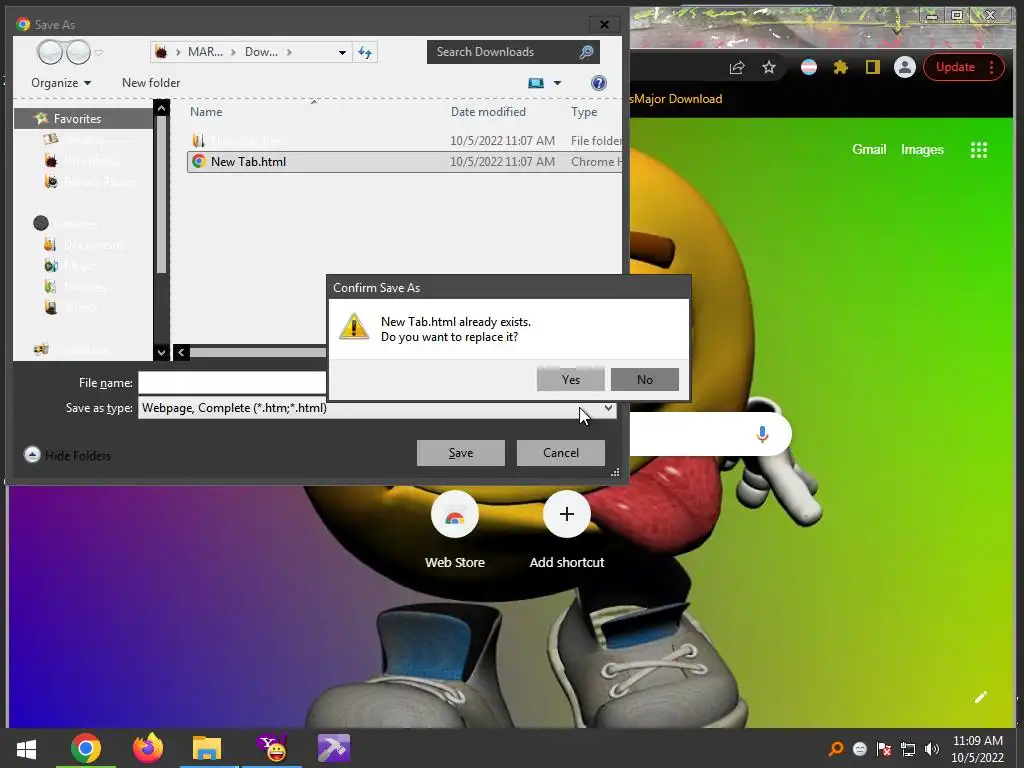Image resolution: width=1024 pixels, height=768 pixels.
Task: Open the Windows Start button
Action: pos(26,749)
